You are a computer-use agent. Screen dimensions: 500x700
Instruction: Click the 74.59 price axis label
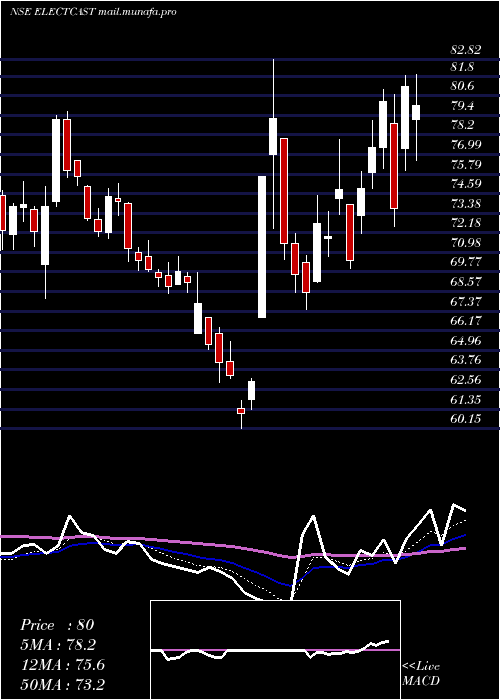tap(466, 184)
